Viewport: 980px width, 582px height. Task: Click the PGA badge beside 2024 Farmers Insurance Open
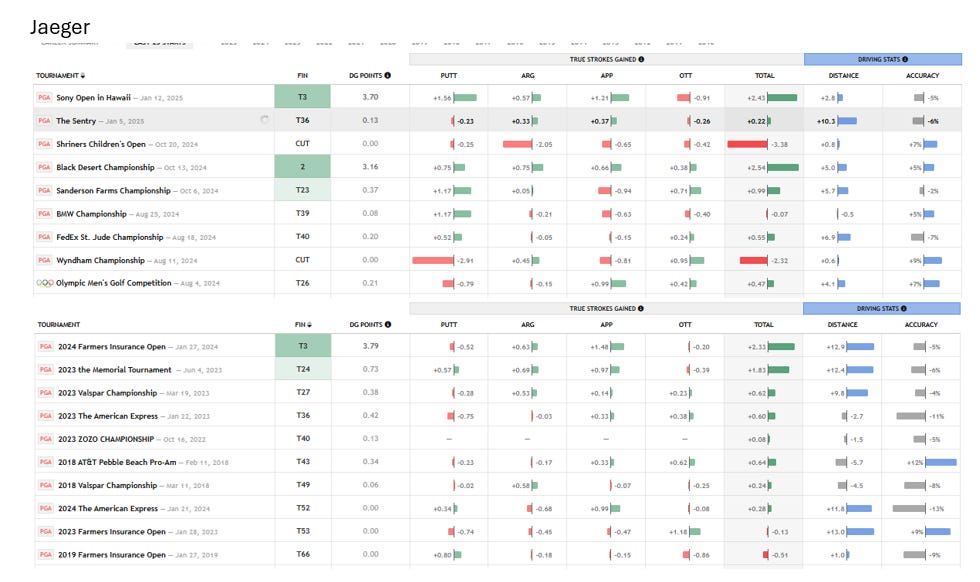[46, 346]
